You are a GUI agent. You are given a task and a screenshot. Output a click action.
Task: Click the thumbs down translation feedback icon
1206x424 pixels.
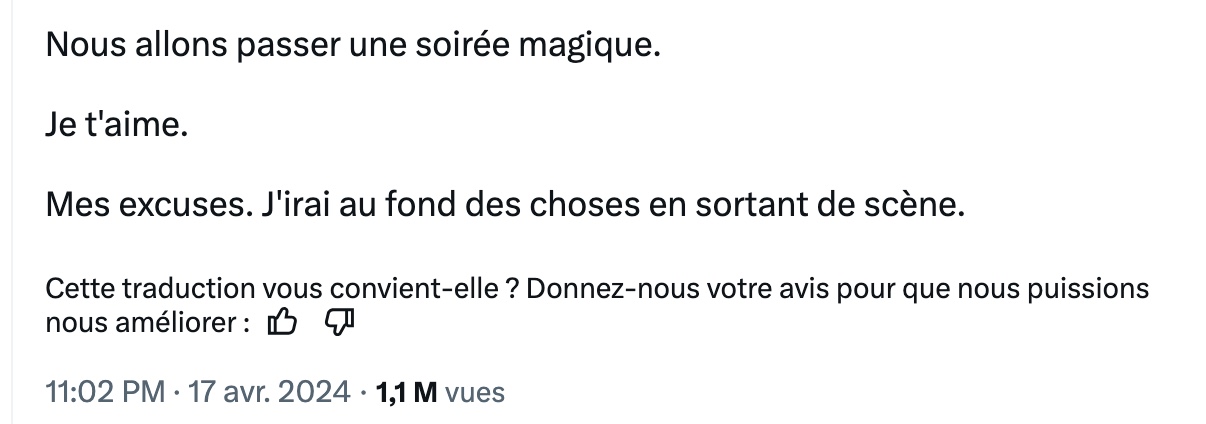[342, 322]
